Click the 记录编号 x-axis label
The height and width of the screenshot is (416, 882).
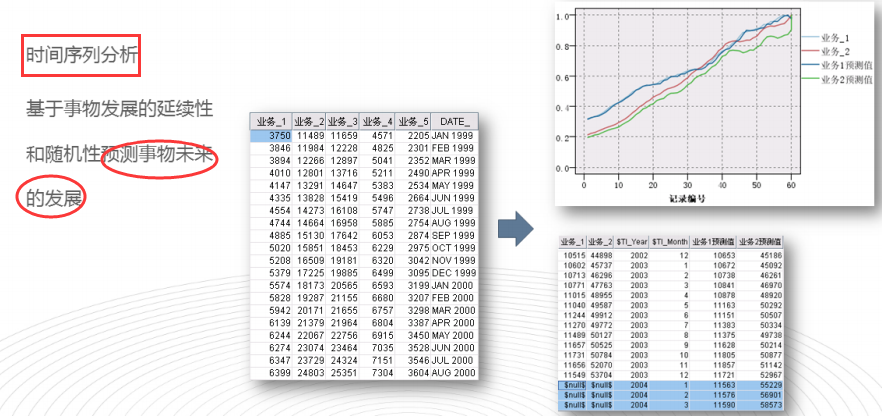pyautogui.click(x=687, y=198)
